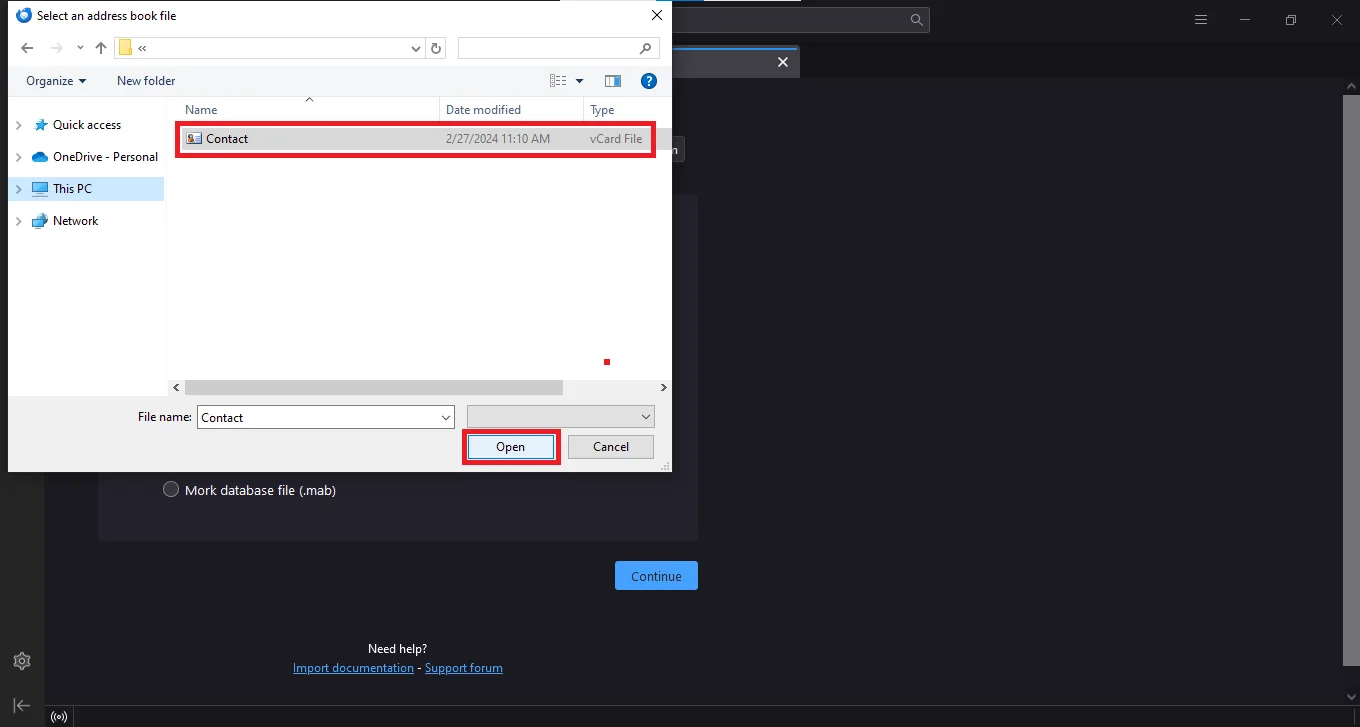Click the Date modified 2/27/2024 11:10 AM cell
The width and height of the screenshot is (1360, 727).
(498, 139)
